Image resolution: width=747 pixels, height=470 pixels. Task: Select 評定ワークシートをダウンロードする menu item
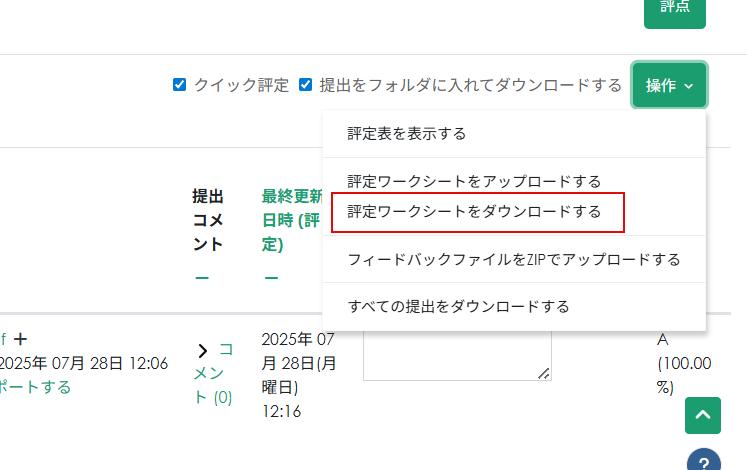[x=474, y=211]
